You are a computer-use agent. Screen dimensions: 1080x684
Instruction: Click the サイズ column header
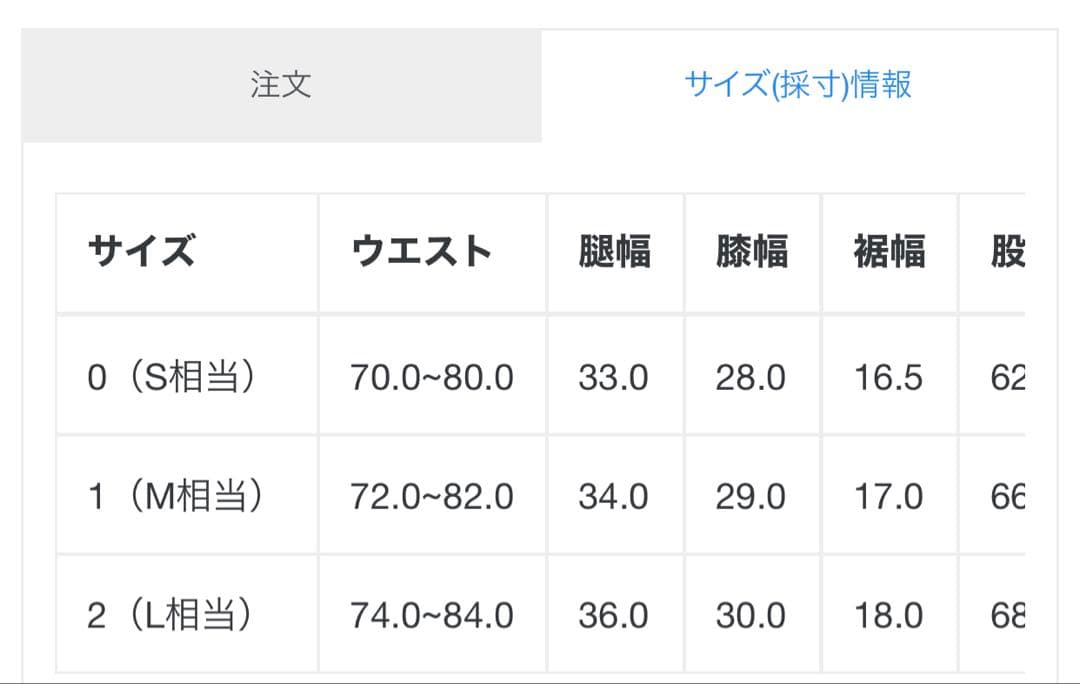click(x=141, y=252)
